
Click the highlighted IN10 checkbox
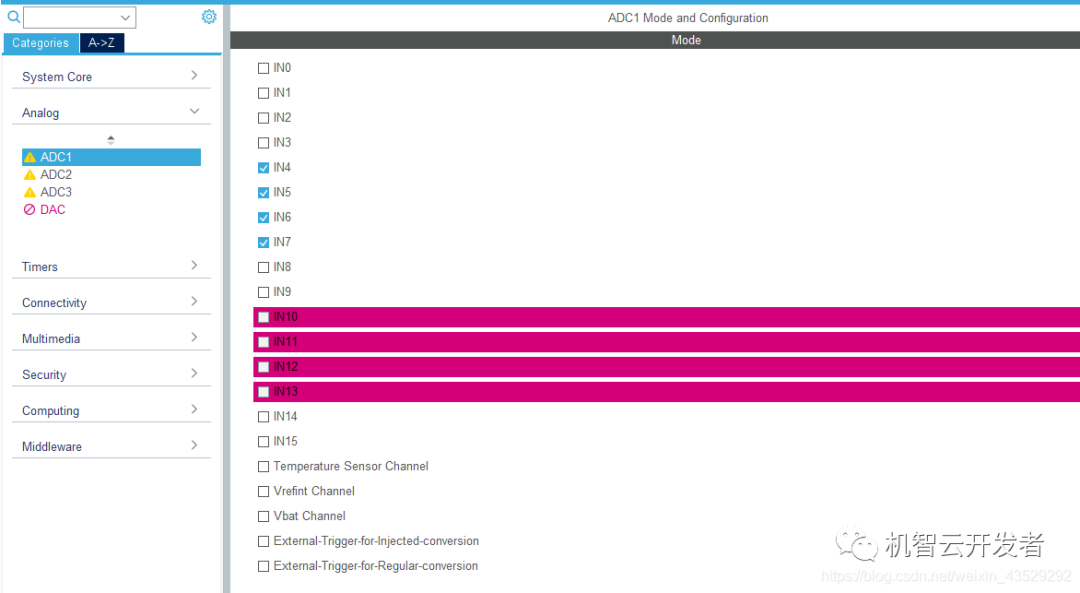263,317
